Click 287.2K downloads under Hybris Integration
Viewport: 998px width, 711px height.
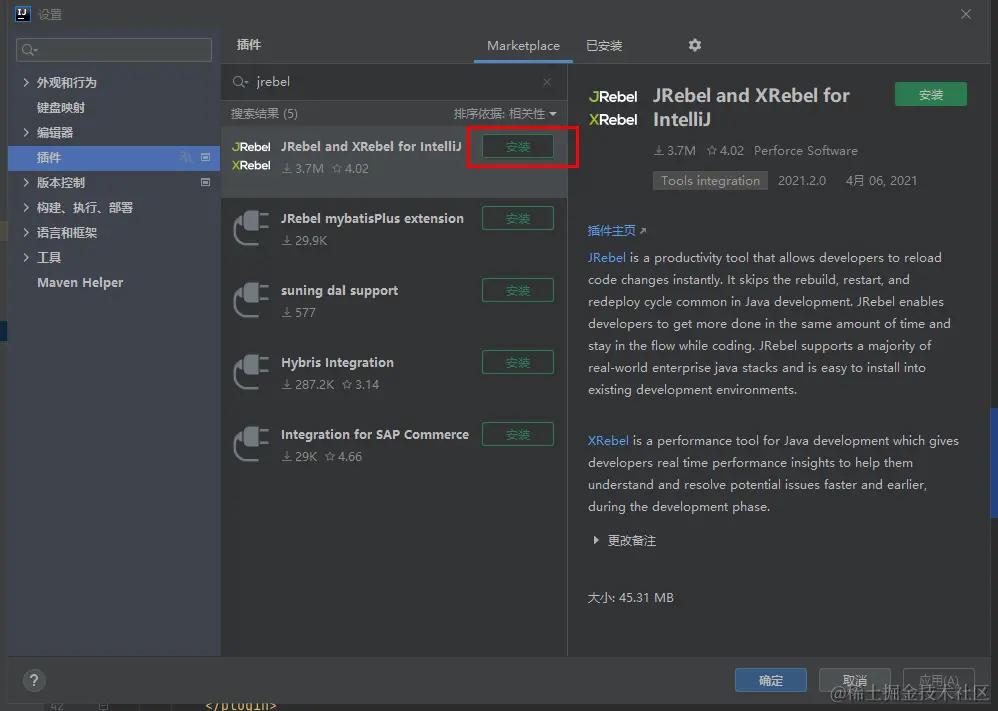tap(308, 384)
